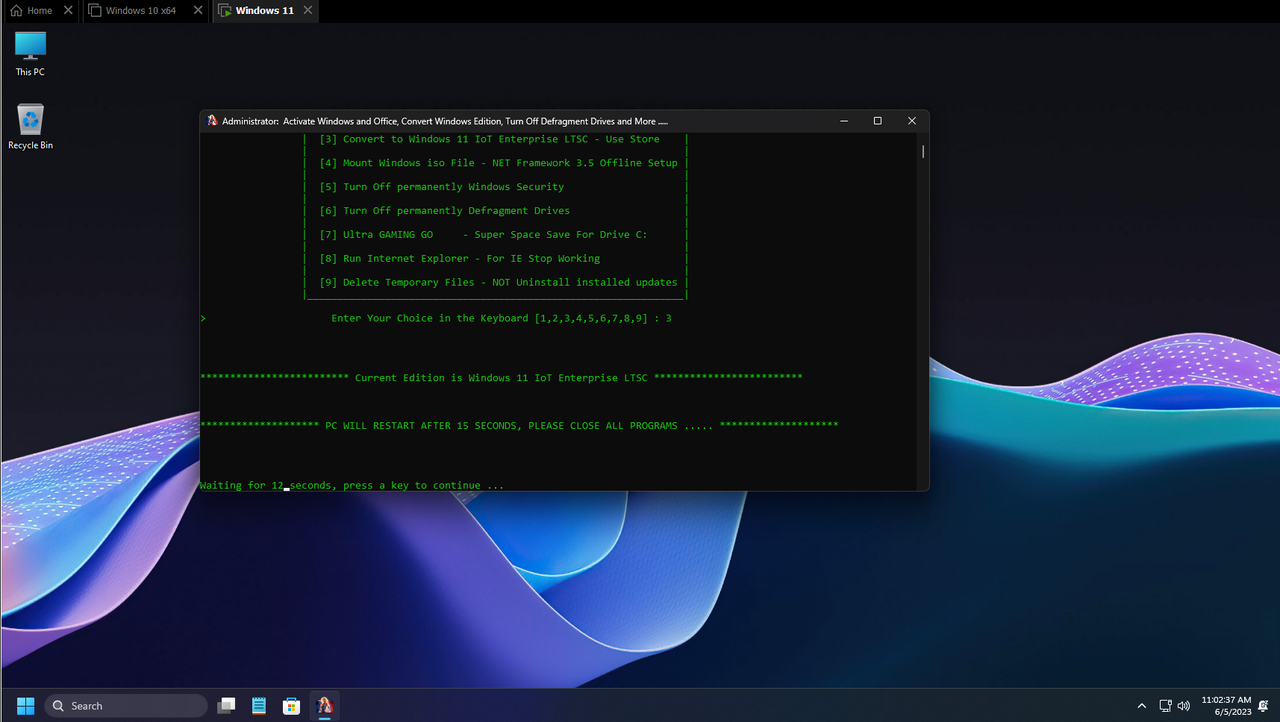Click option [3] Convert to Windows 11 IoT line
Image resolution: width=1280 pixels, height=722 pixels.
[489, 139]
